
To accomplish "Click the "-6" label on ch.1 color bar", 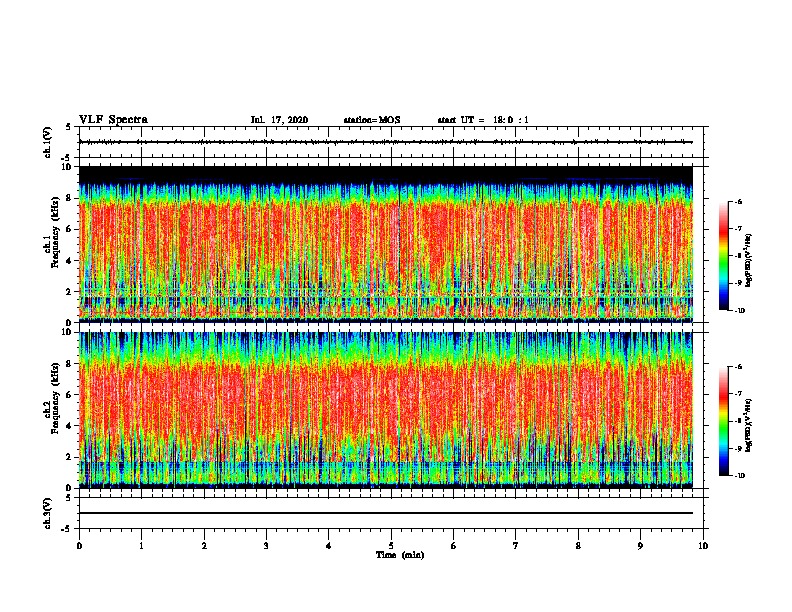I will tap(738, 201).
